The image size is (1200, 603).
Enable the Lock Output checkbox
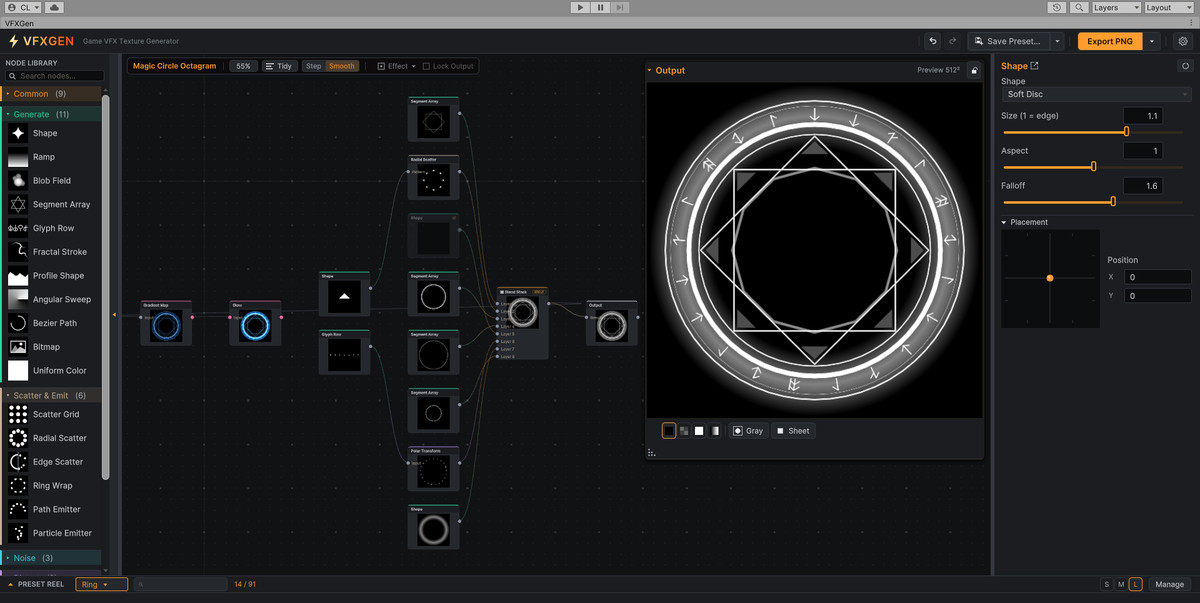tap(426, 66)
